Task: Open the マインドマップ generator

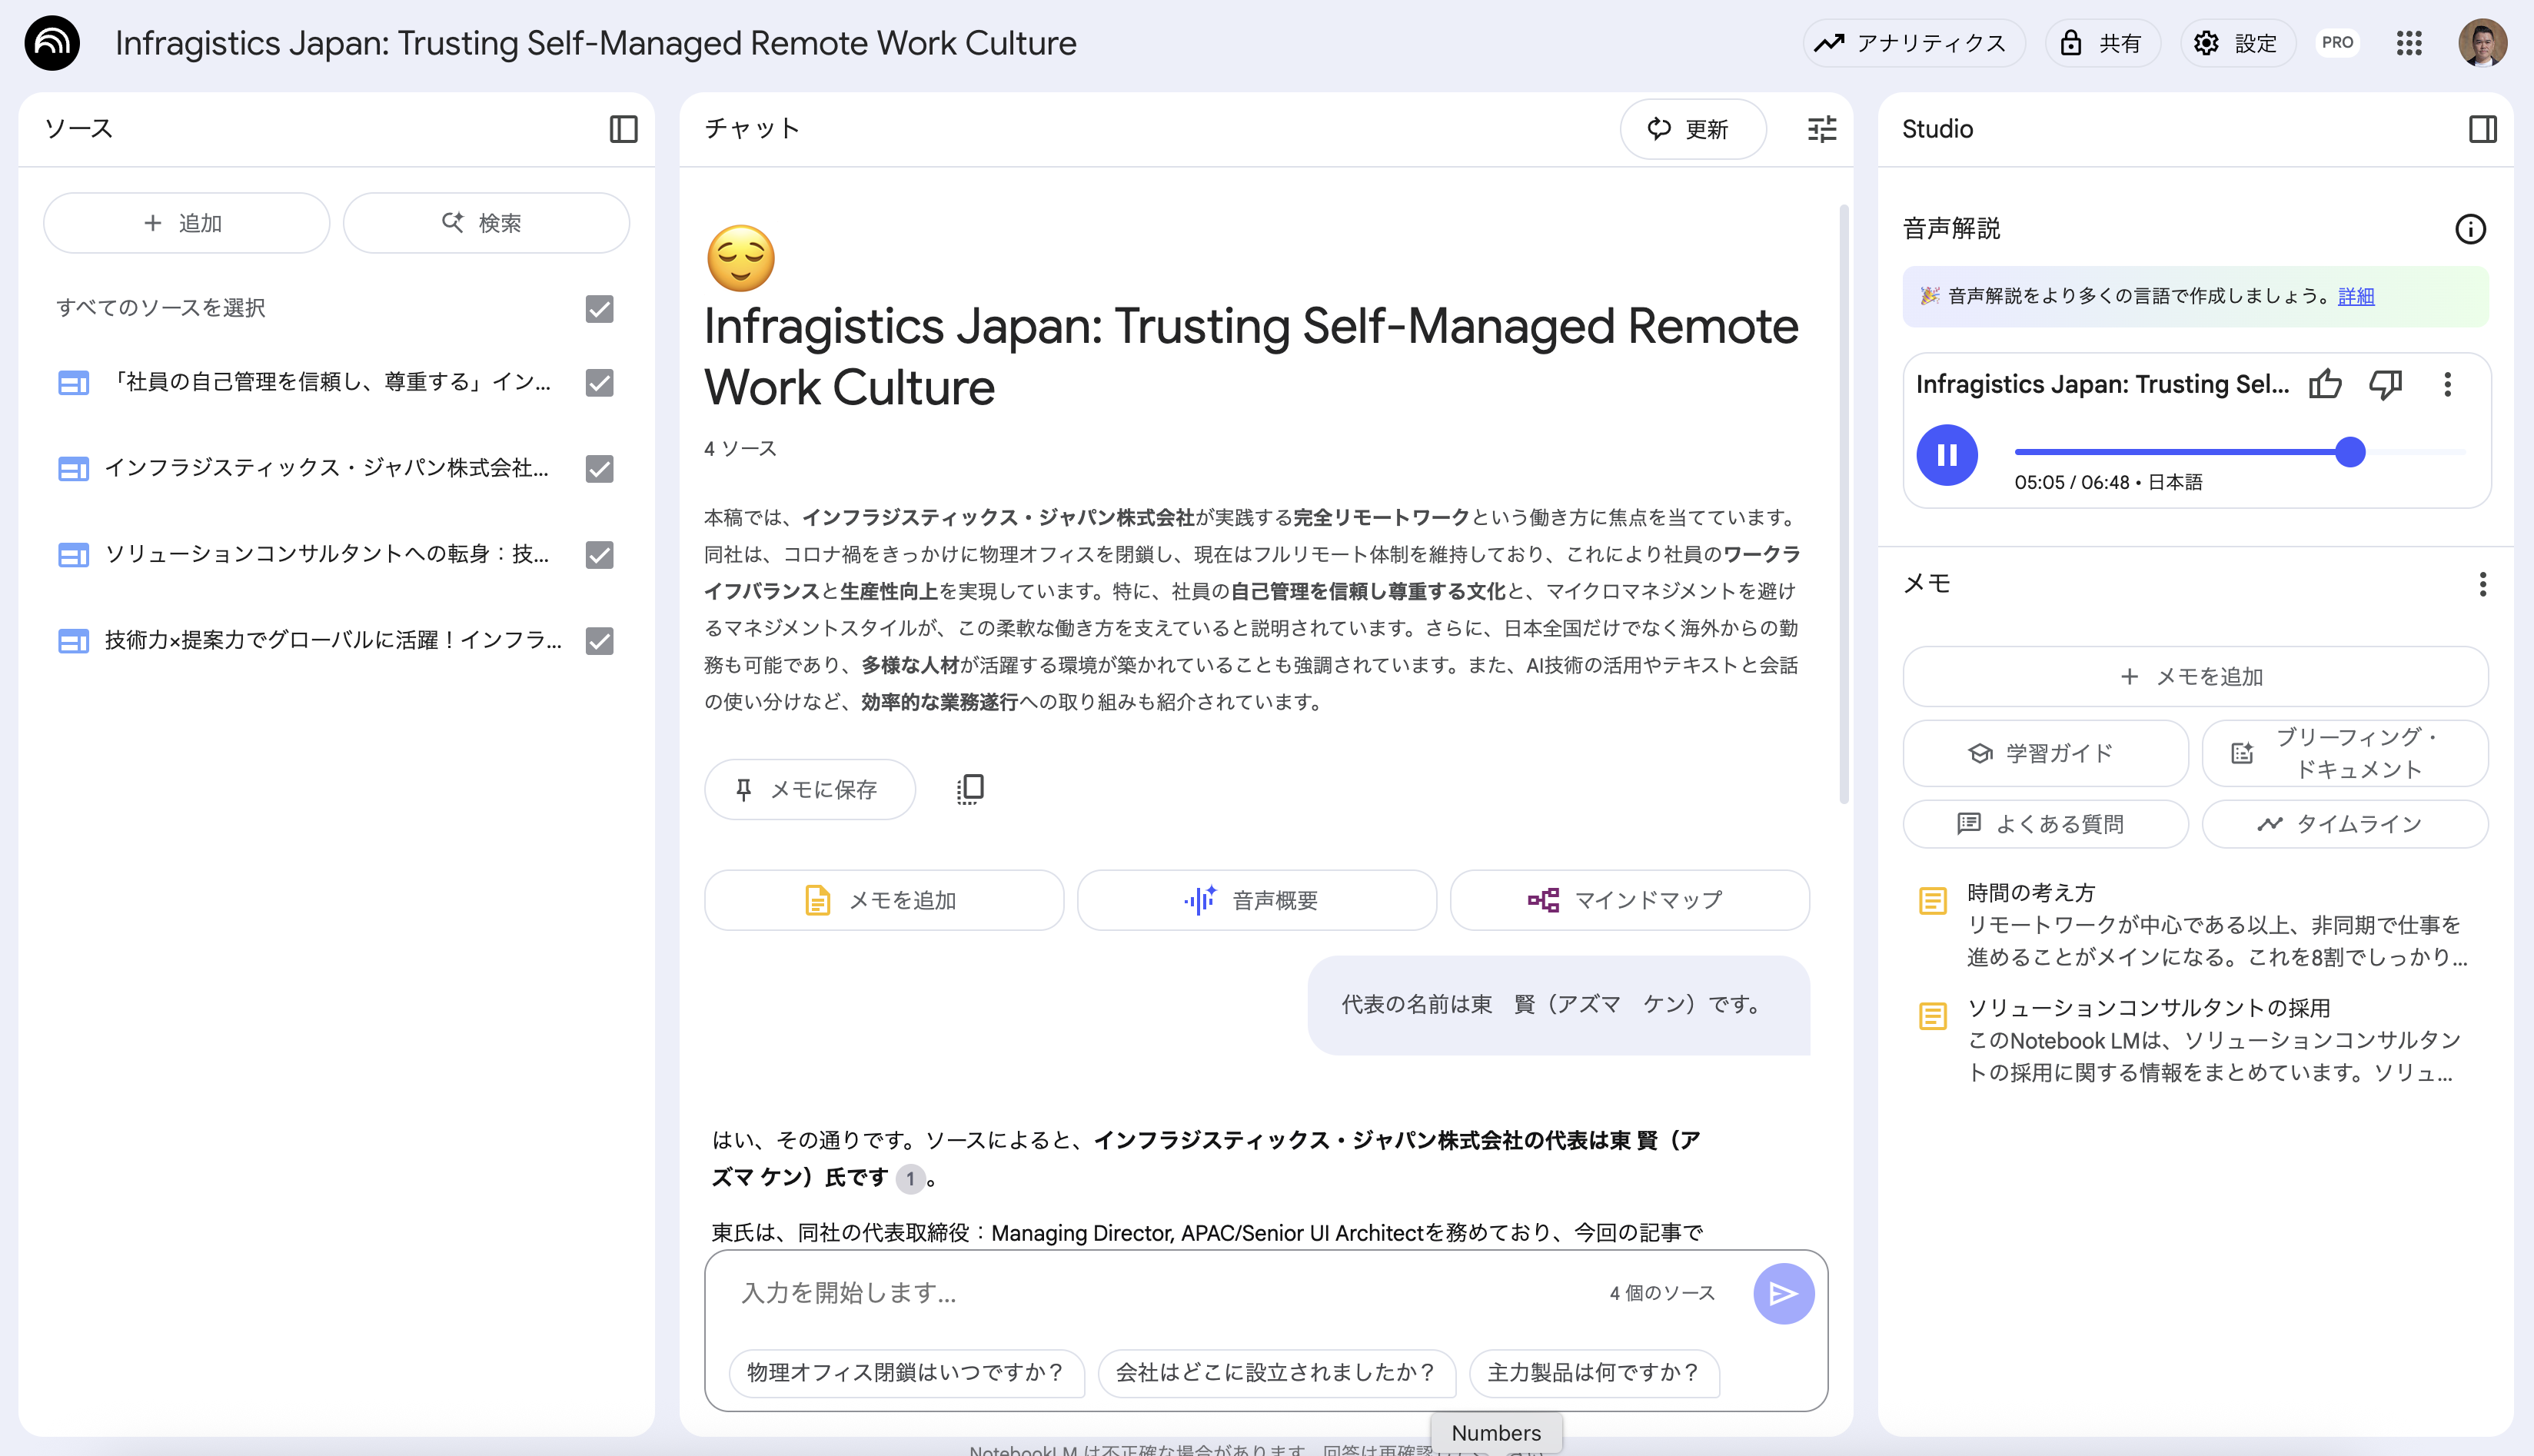Action: point(1628,899)
